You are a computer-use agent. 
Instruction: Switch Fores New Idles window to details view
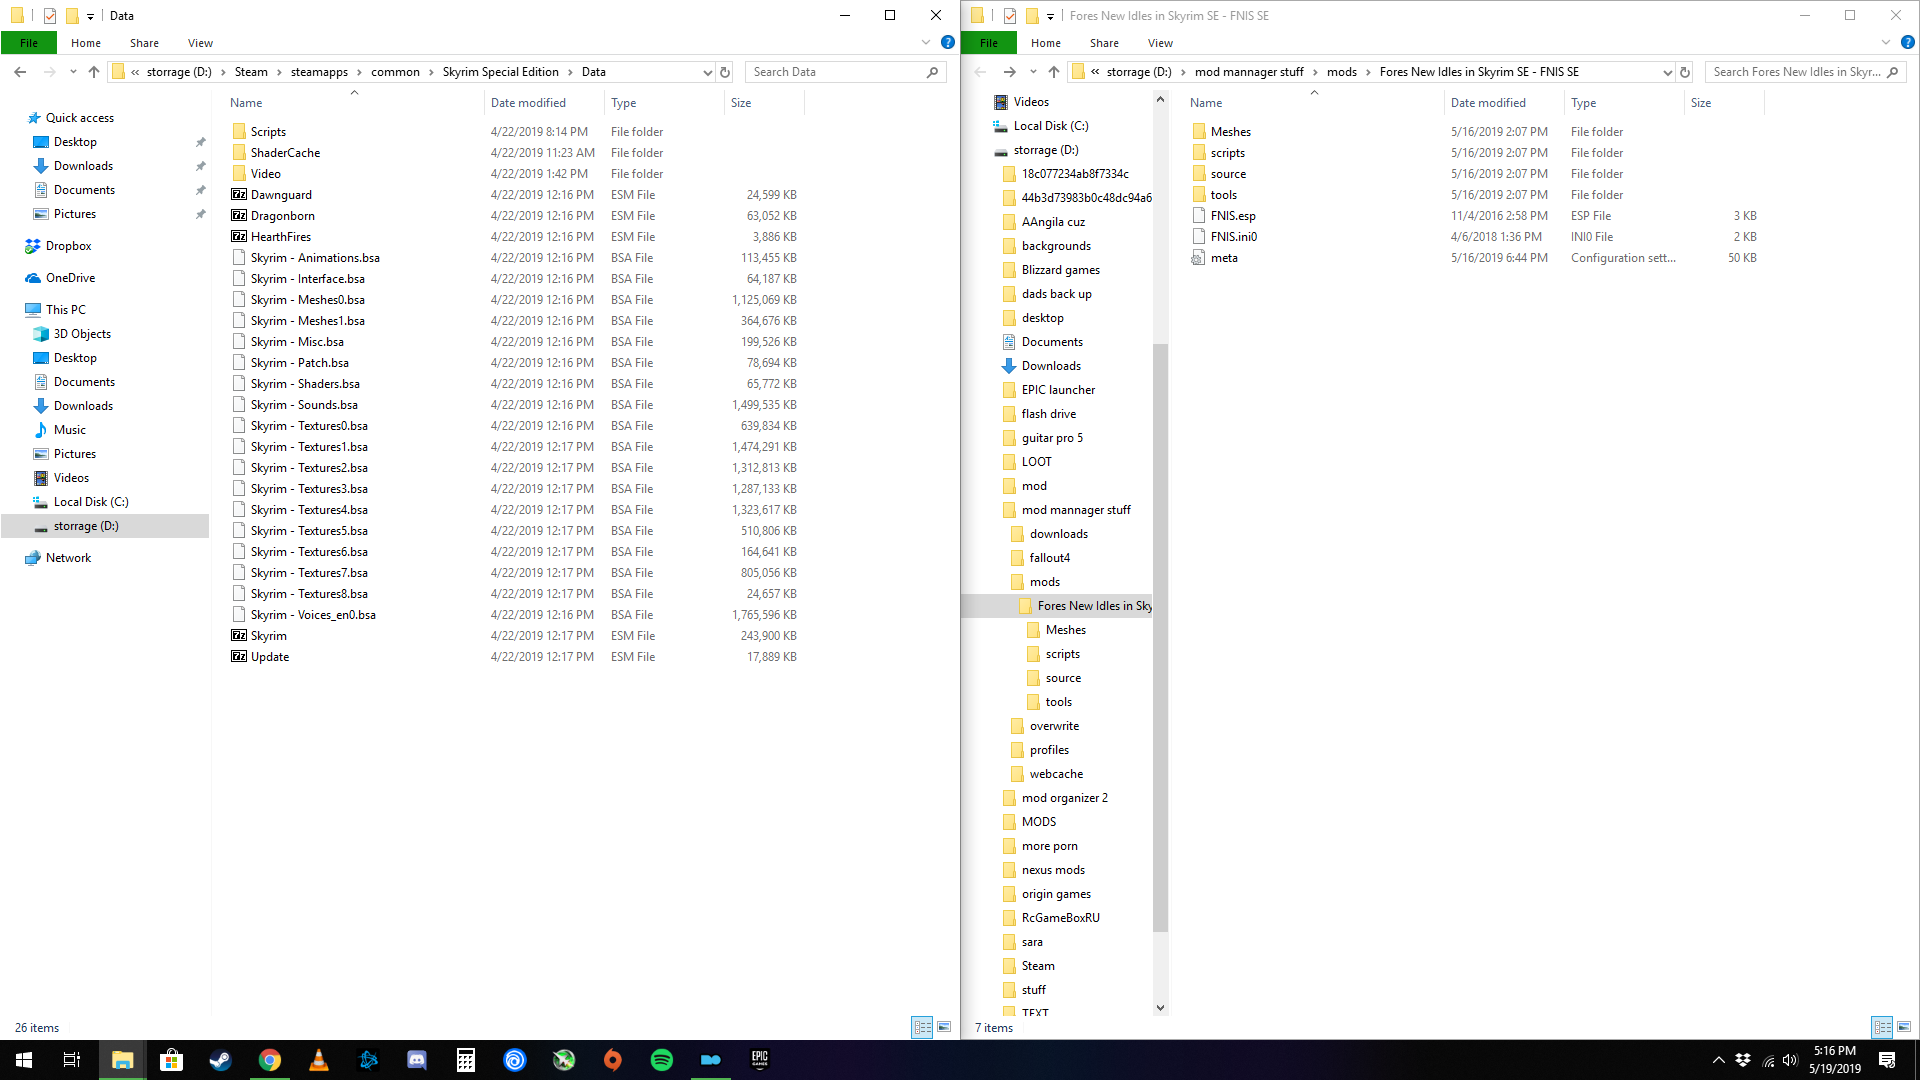(x=1882, y=1027)
